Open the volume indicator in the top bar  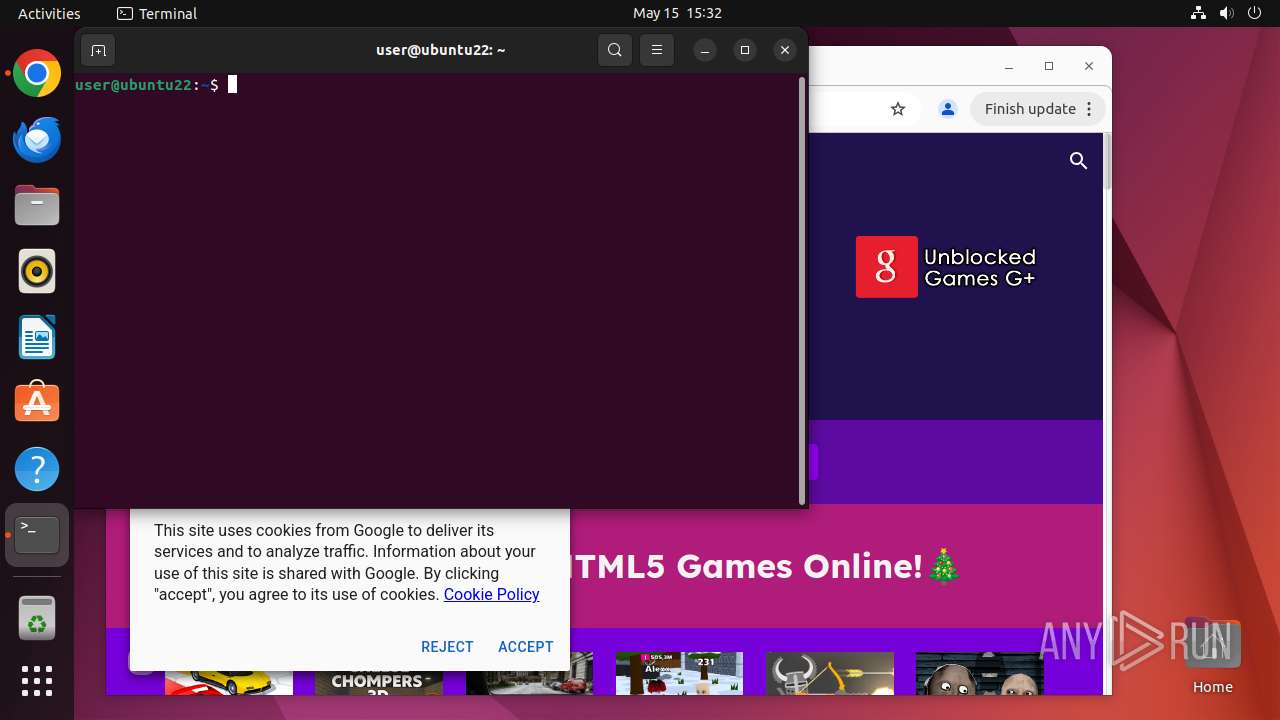1226,13
